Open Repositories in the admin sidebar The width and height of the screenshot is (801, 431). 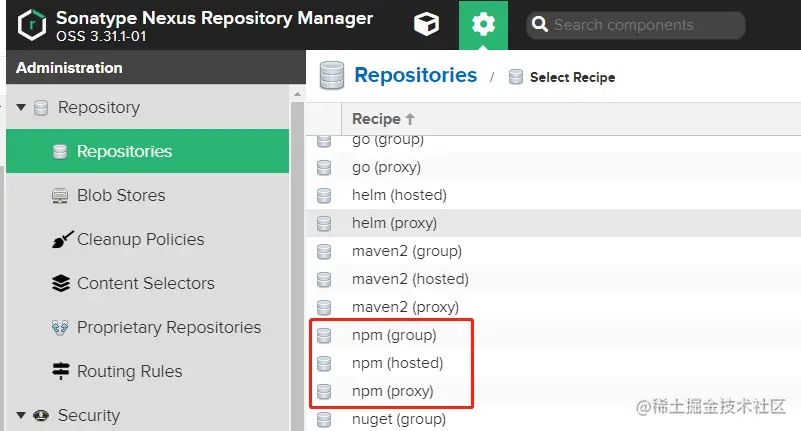point(148,151)
